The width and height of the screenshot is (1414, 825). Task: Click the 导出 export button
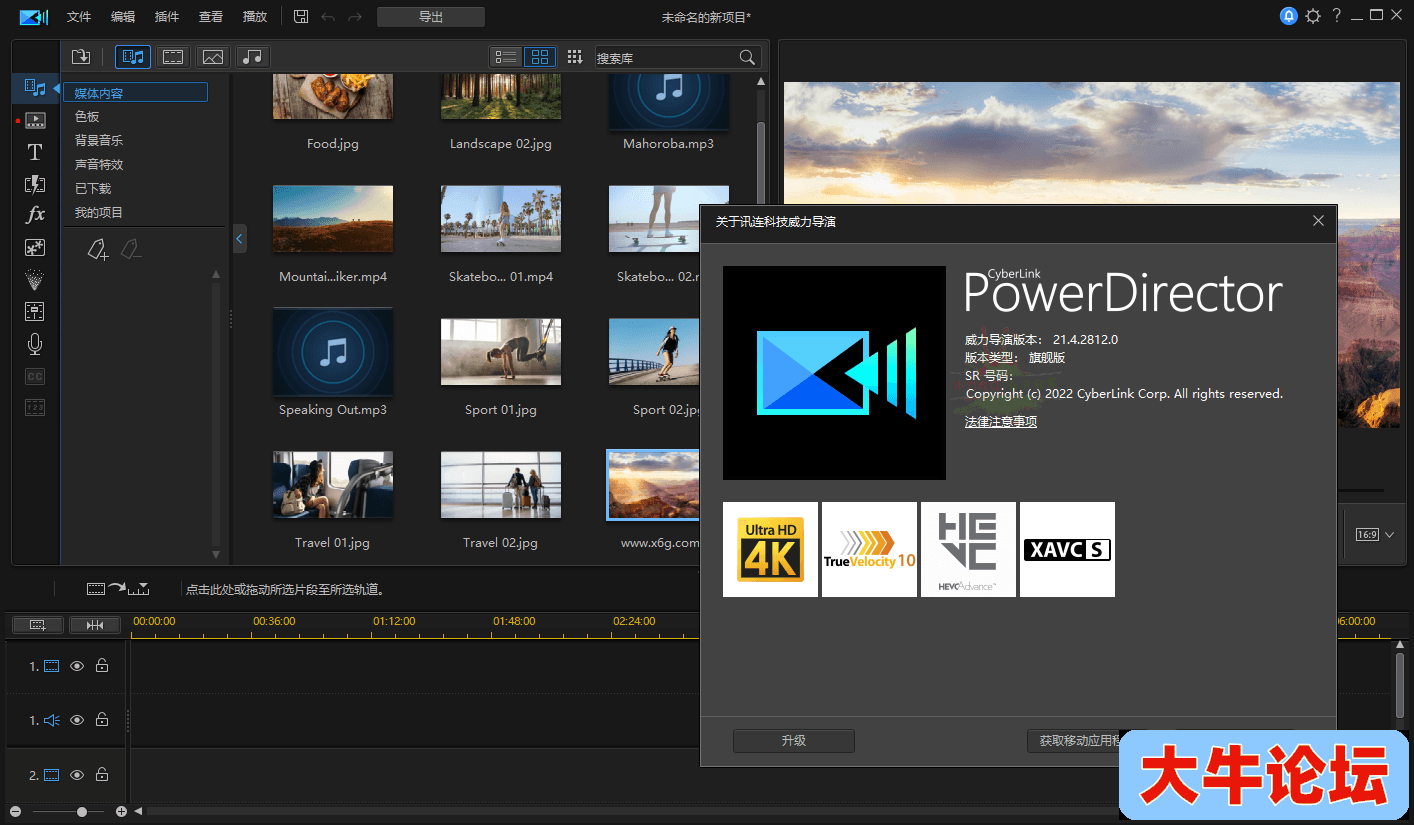[x=431, y=17]
